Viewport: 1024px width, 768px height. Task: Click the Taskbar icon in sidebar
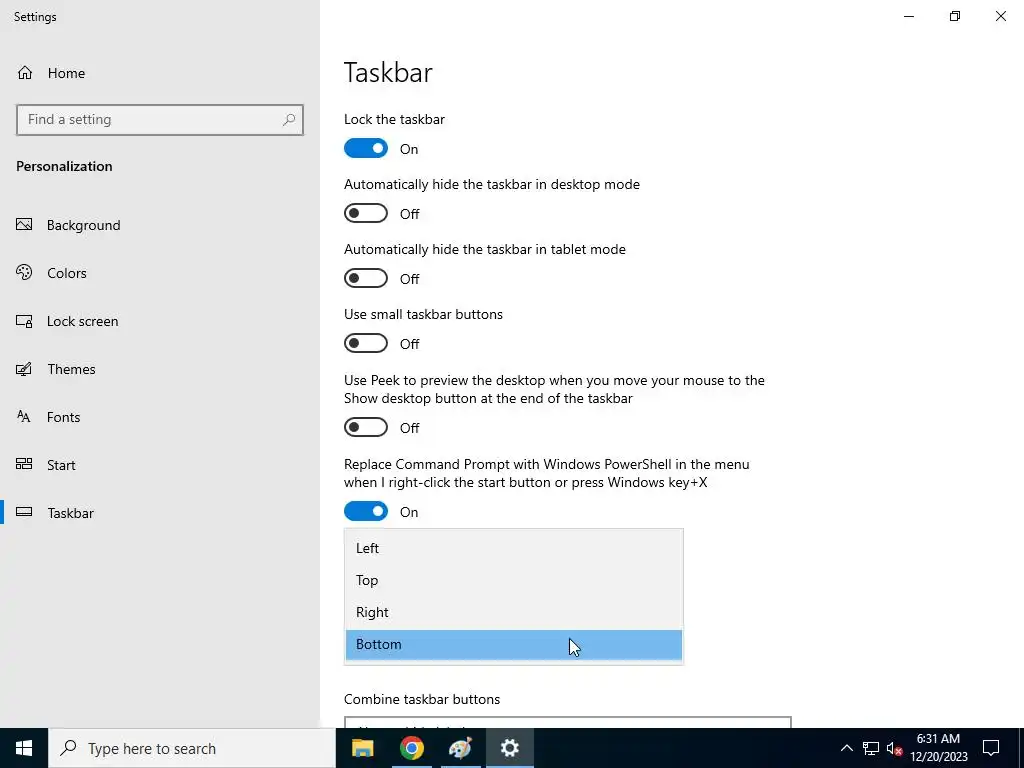click(24, 513)
